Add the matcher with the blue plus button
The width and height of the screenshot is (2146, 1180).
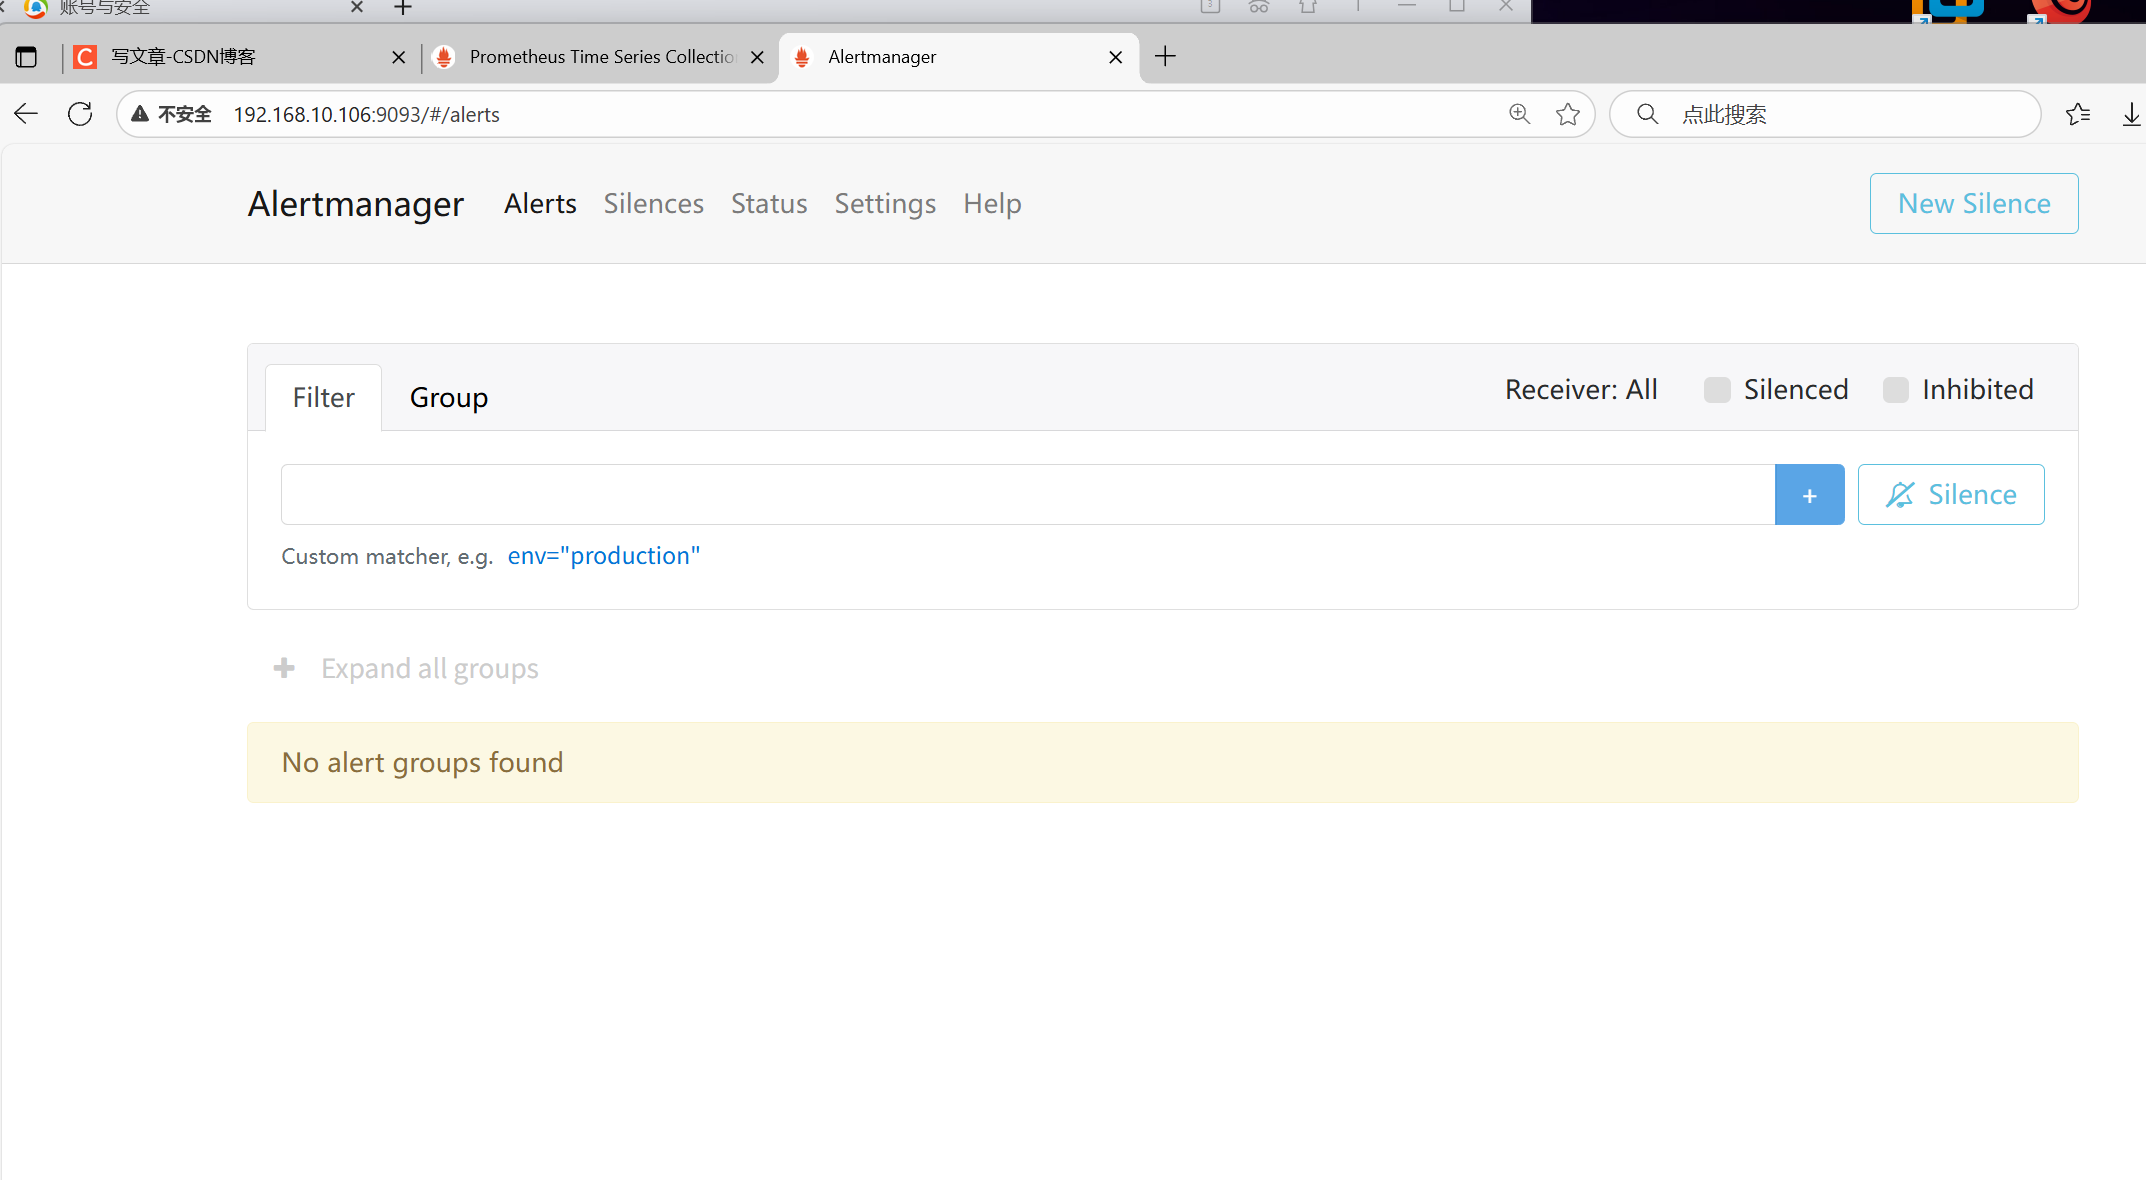pos(1810,494)
